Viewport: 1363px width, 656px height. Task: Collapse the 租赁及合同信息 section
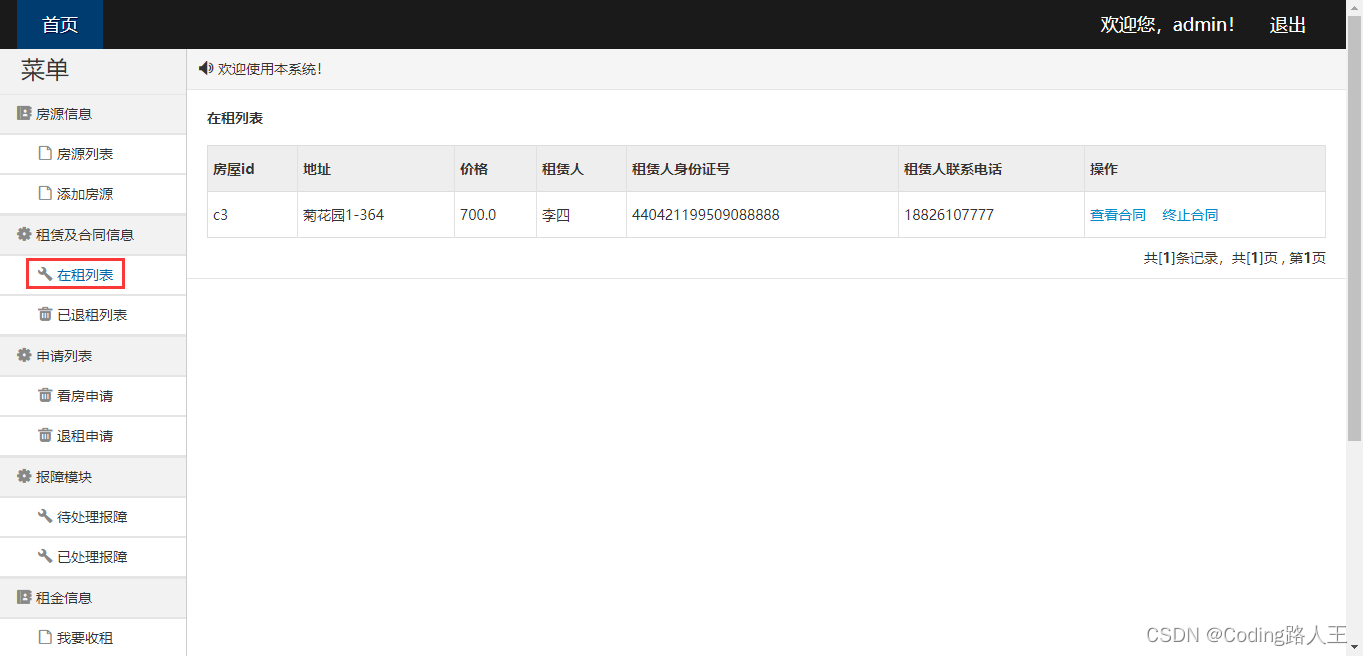(x=93, y=235)
